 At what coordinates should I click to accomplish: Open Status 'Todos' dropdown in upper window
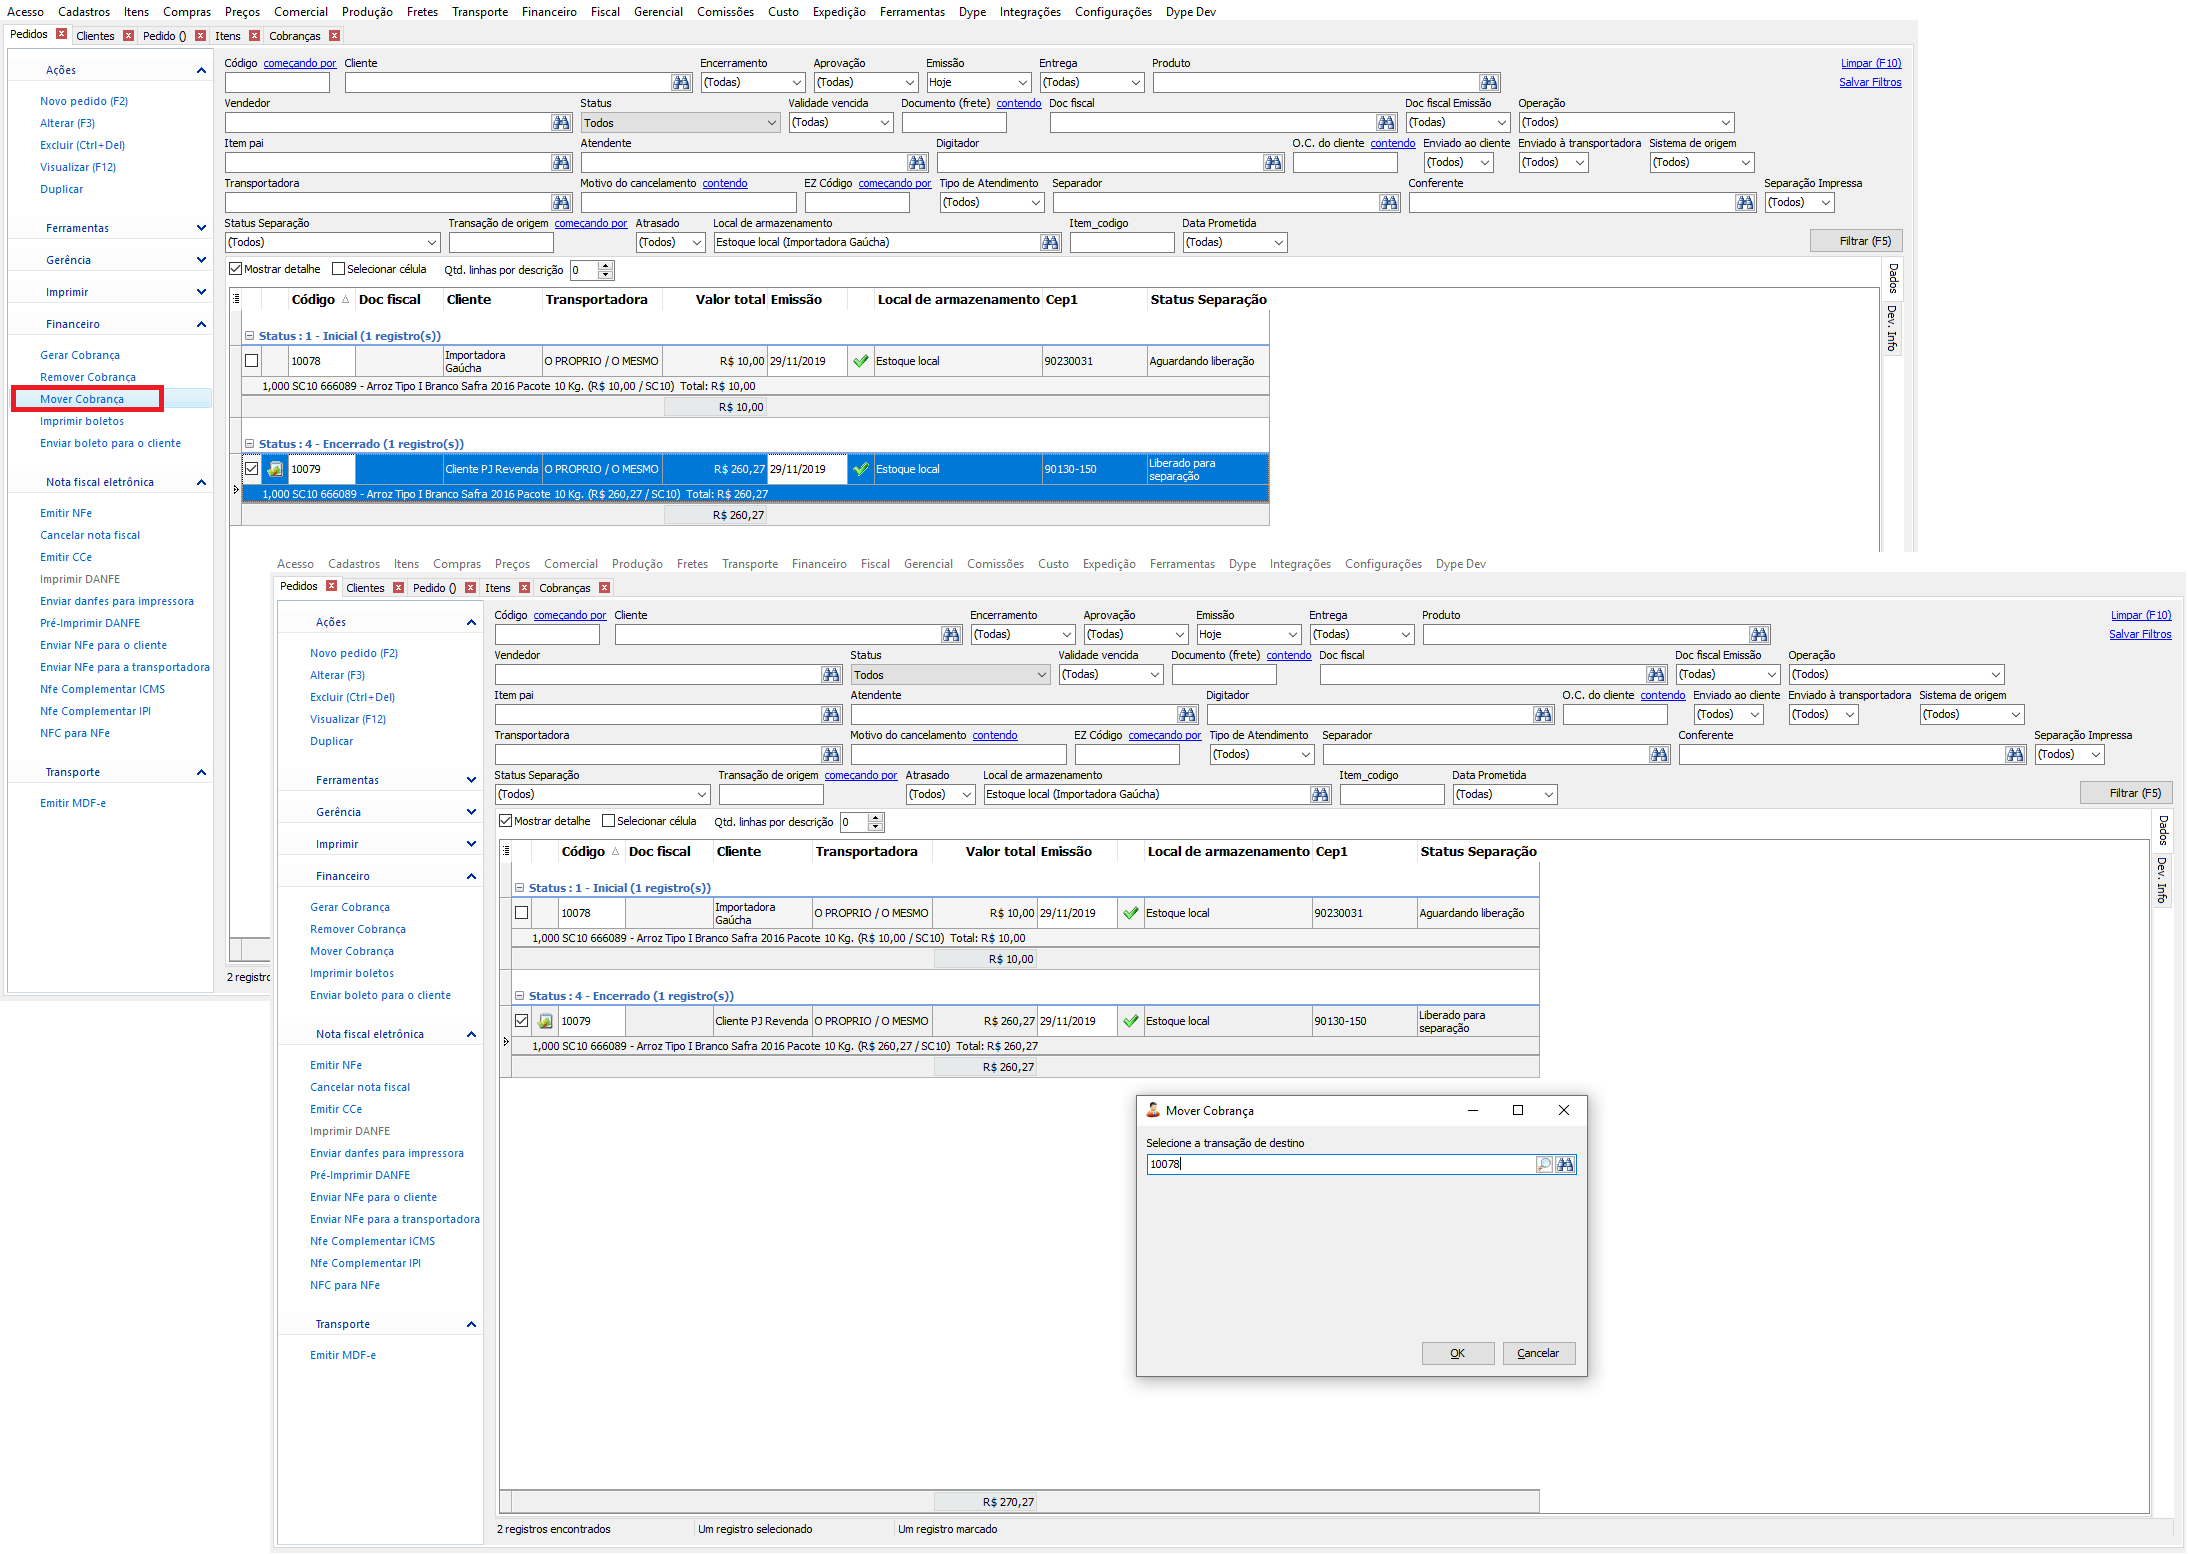(680, 123)
